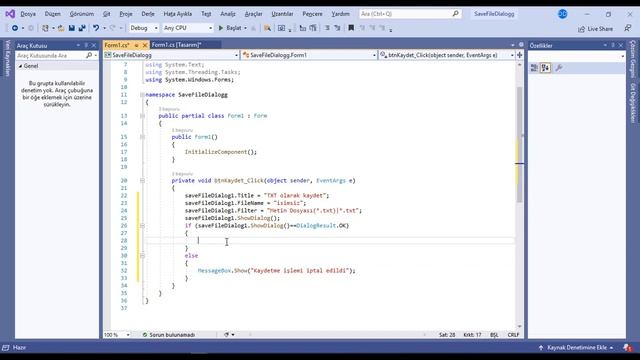Open the Hata Ayıkla menu
Image resolution: width=640 pixels, height=360 pixels.
click(x=178, y=14)
